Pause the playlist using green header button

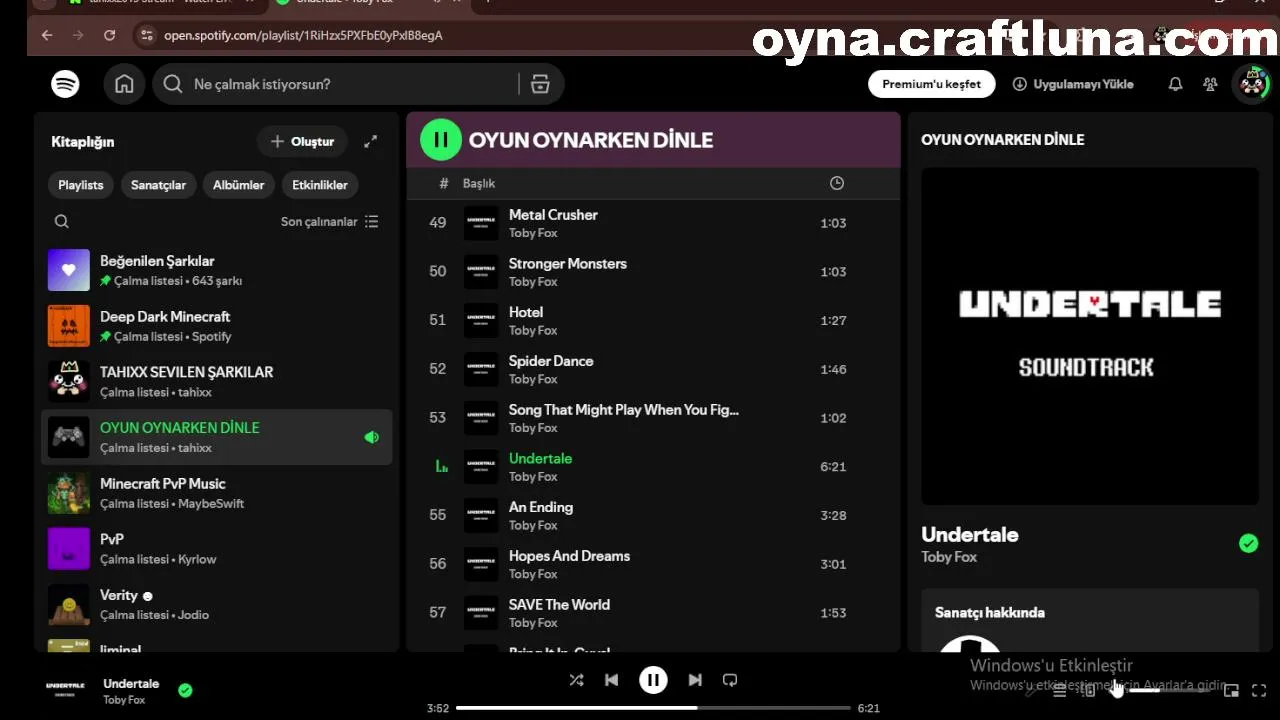tap(440, 140)
